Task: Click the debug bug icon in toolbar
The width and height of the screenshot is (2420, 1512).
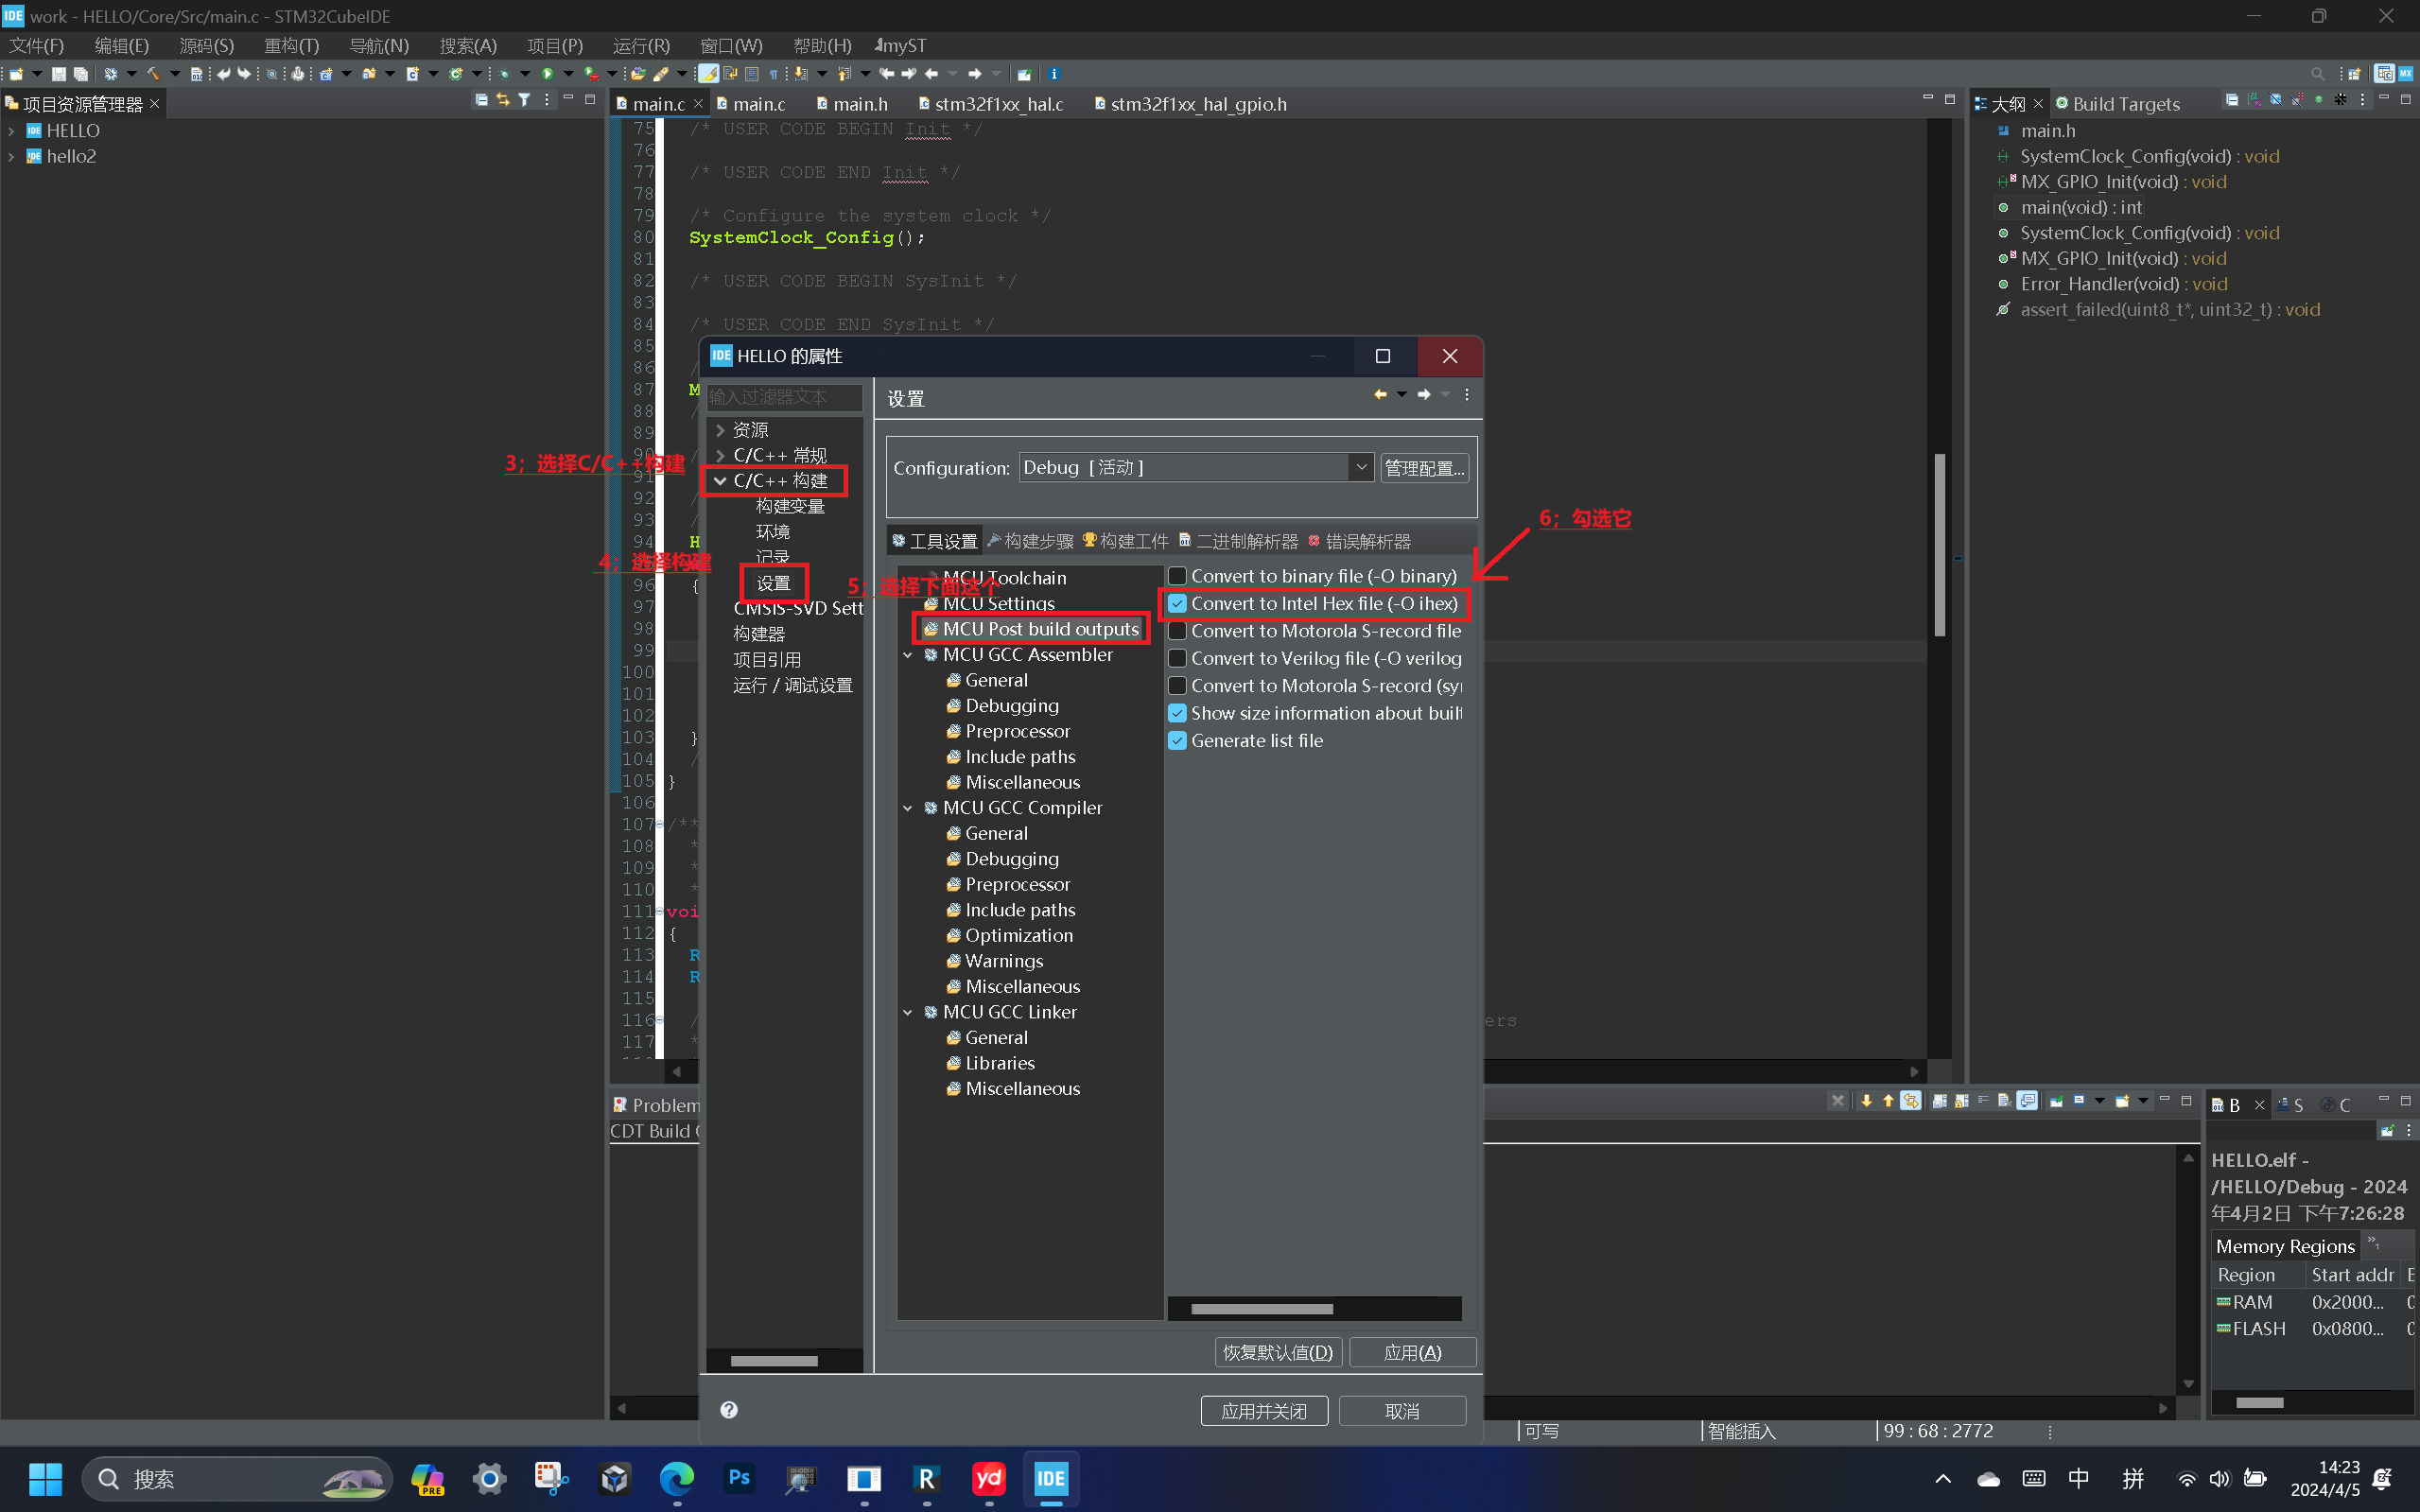Action: point(503,74)
